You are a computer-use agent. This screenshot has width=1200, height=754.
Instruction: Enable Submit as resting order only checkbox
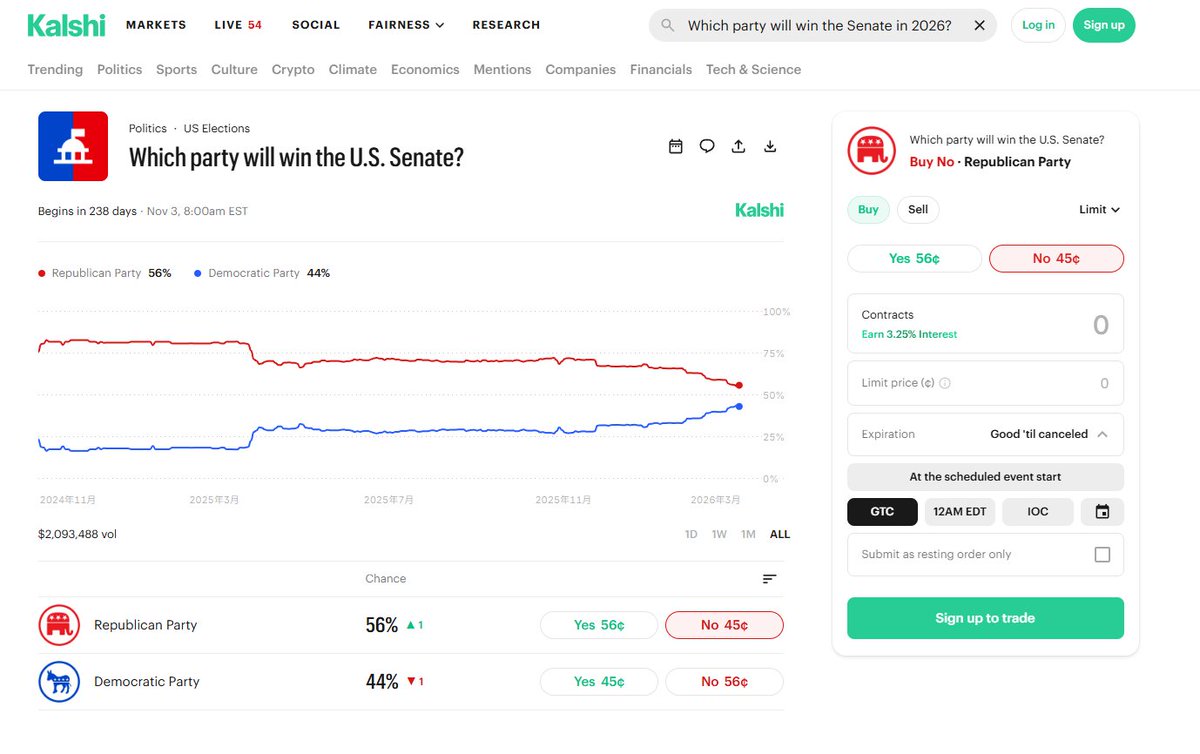coord(1102,554)
